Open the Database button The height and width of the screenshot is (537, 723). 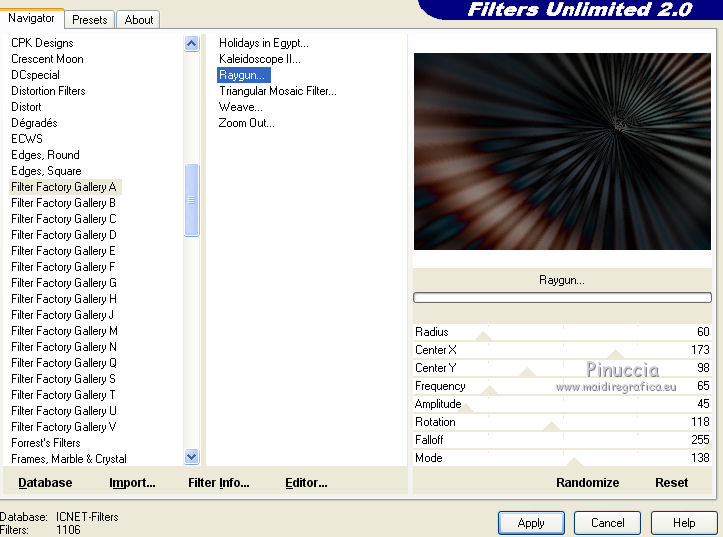45,483
